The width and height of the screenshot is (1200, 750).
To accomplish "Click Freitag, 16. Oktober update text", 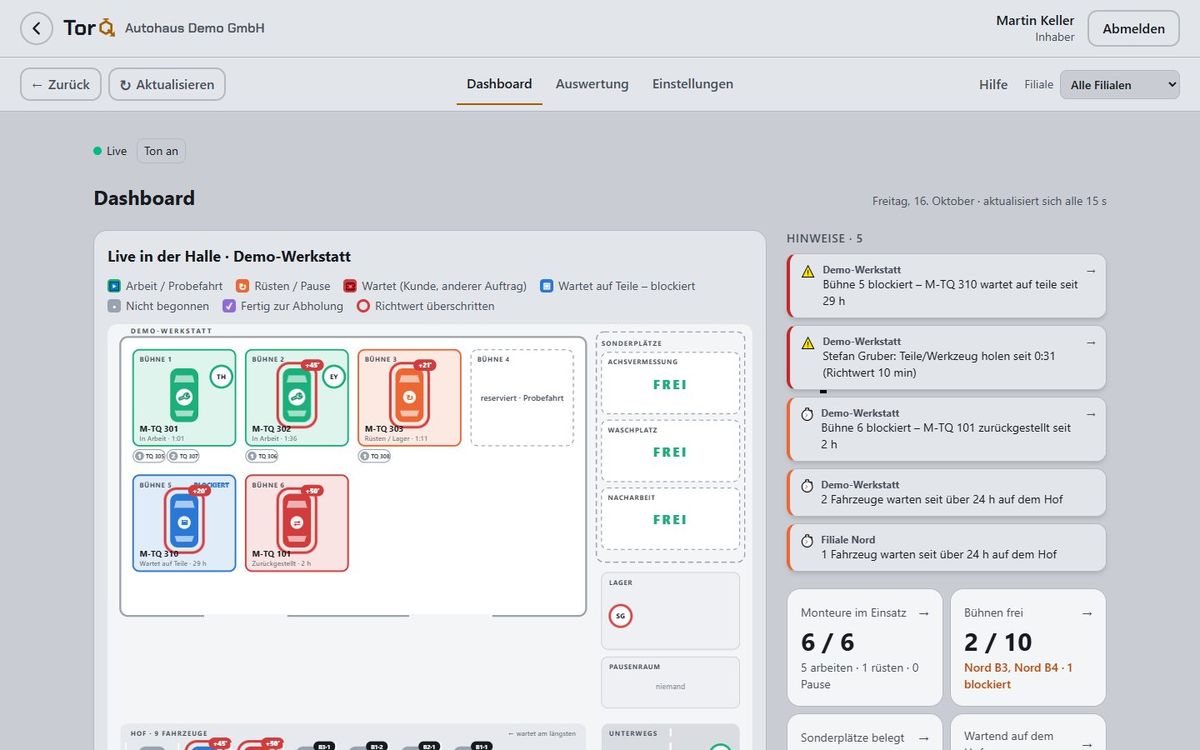I will click(989, 201).
